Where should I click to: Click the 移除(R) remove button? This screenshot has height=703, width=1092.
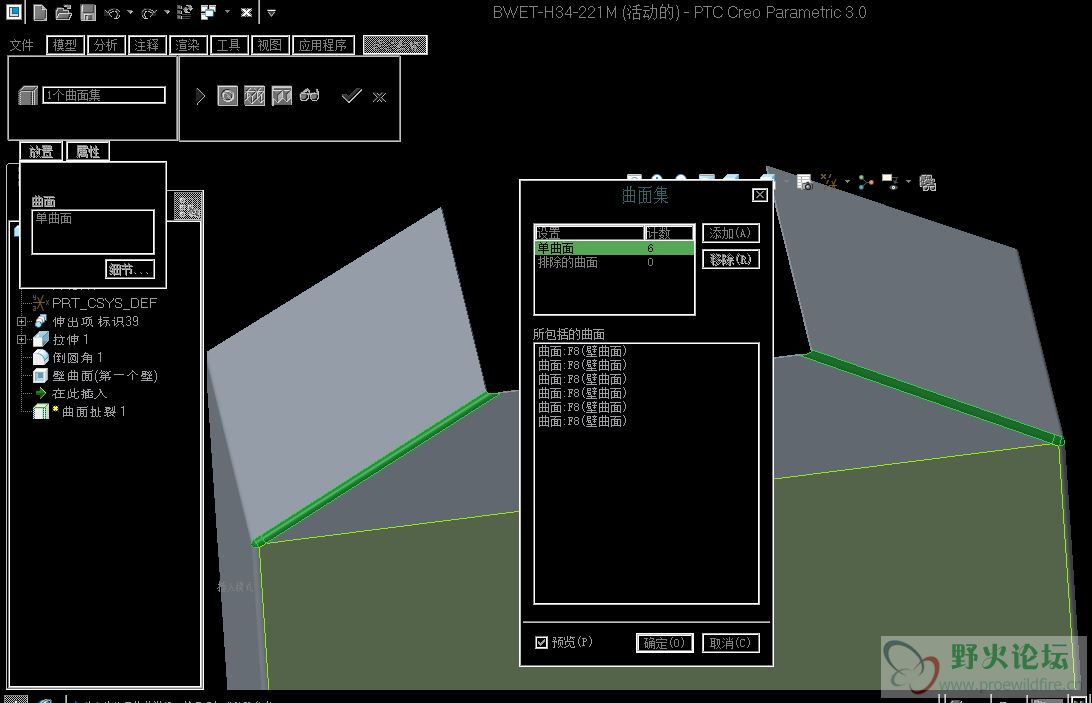tap(731, 259)
